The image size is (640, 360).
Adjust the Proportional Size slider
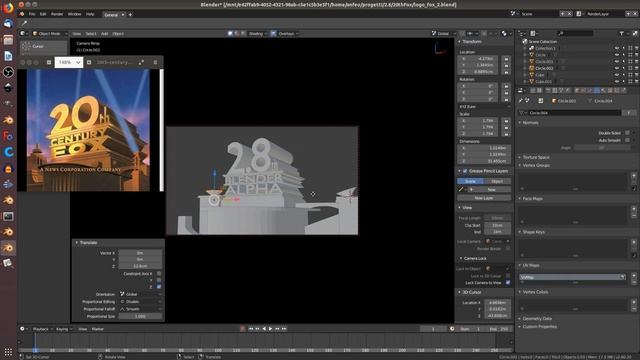140,316
